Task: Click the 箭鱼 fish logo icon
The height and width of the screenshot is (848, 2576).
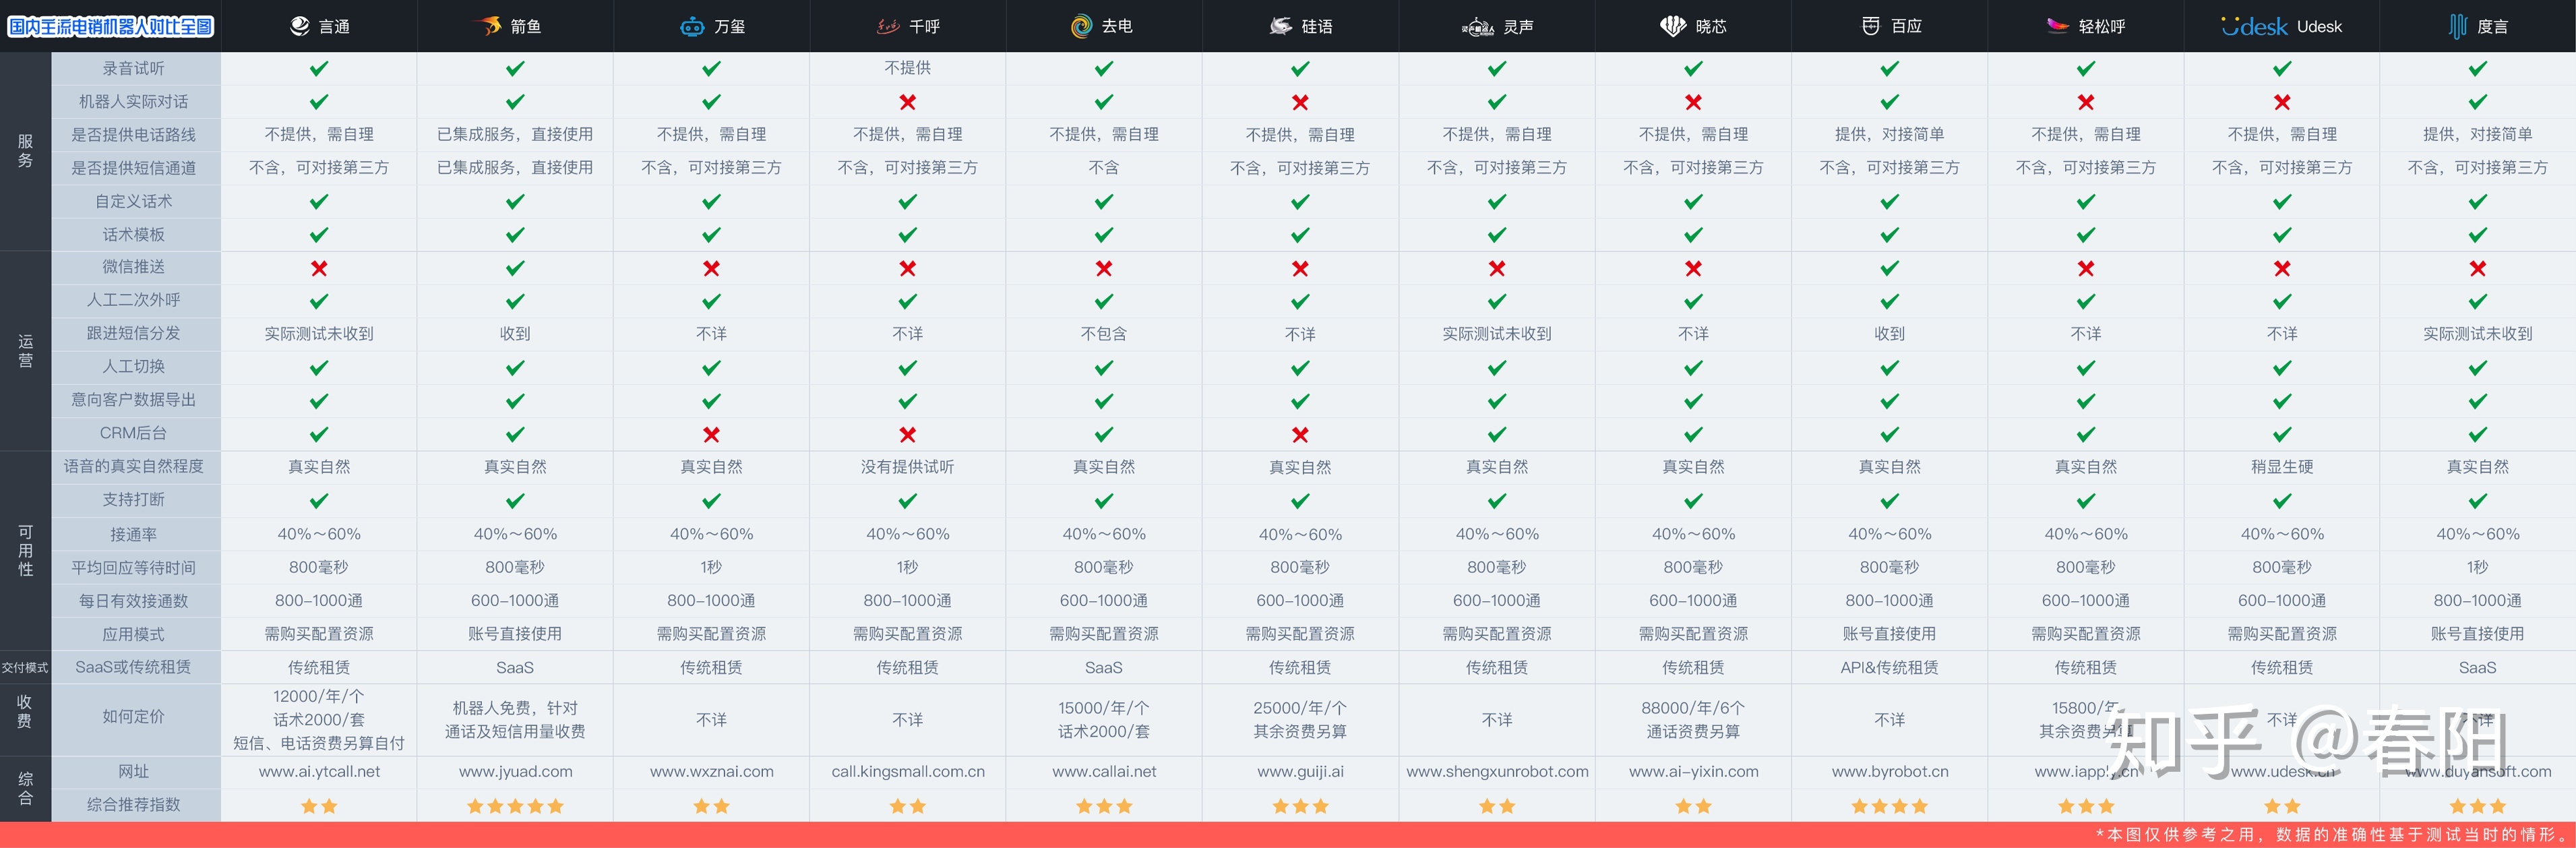Action: (486, 26)
